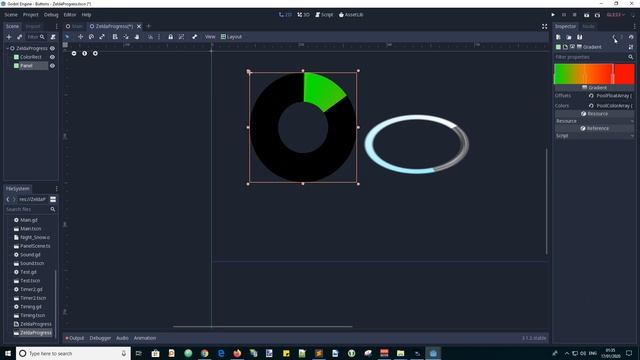Open the Scene menu
This screenshot has height=360, width=640.
click(x=11, y=15)
